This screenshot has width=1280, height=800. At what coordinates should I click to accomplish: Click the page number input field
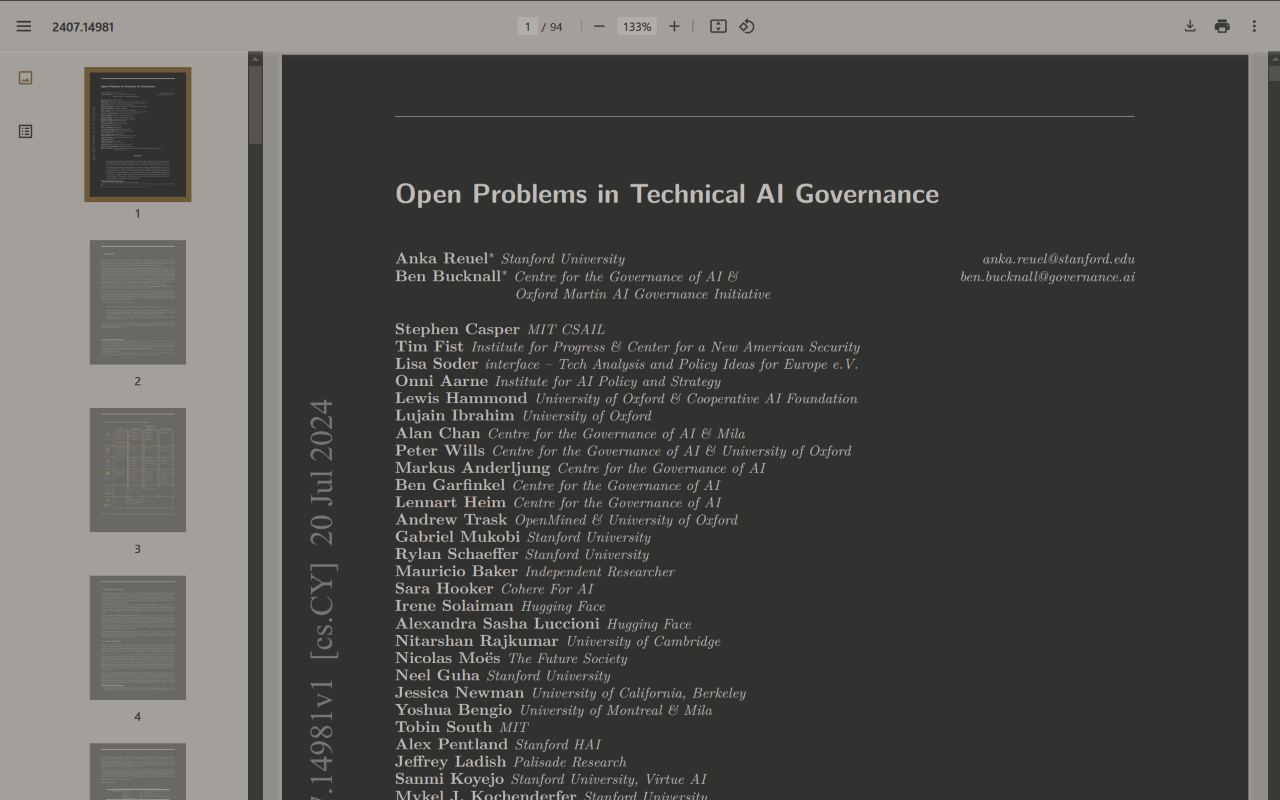528,27
